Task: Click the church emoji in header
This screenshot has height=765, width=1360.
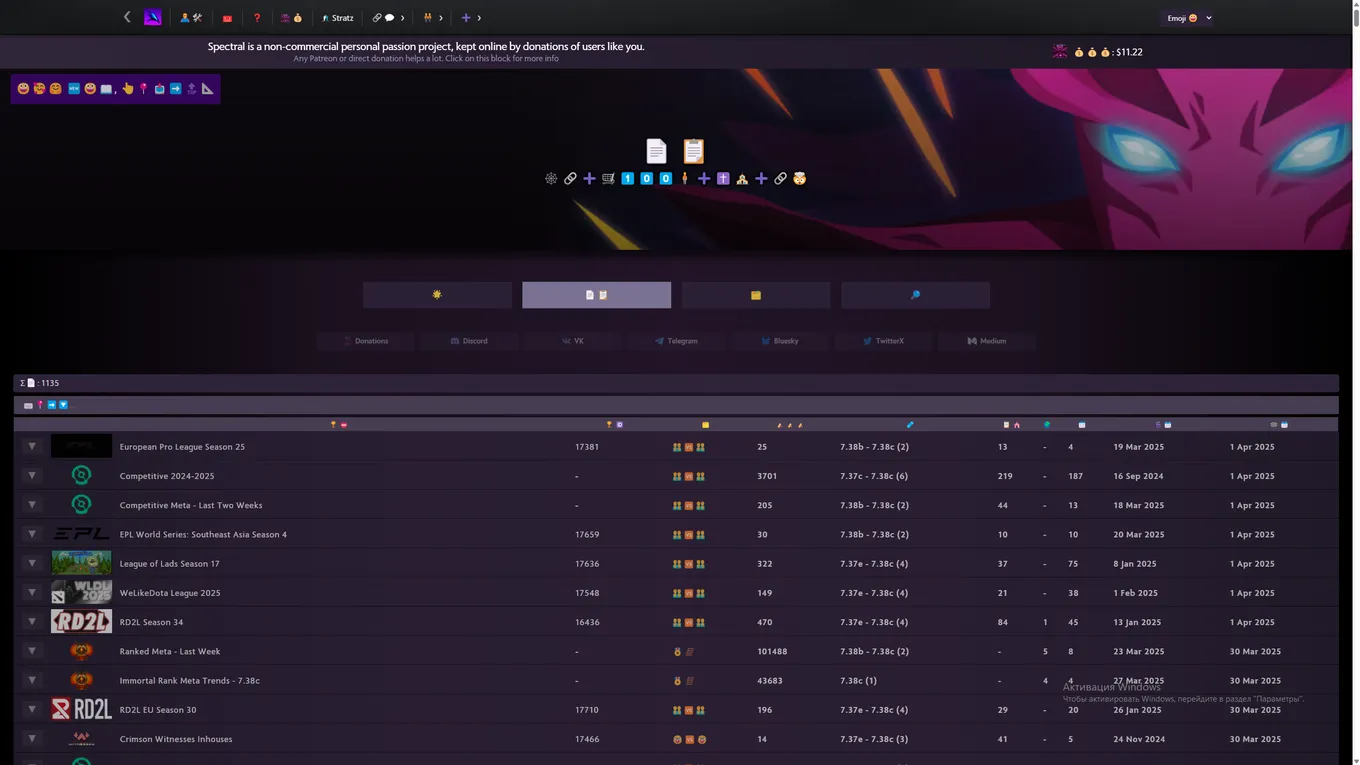Action: [742, 179]
